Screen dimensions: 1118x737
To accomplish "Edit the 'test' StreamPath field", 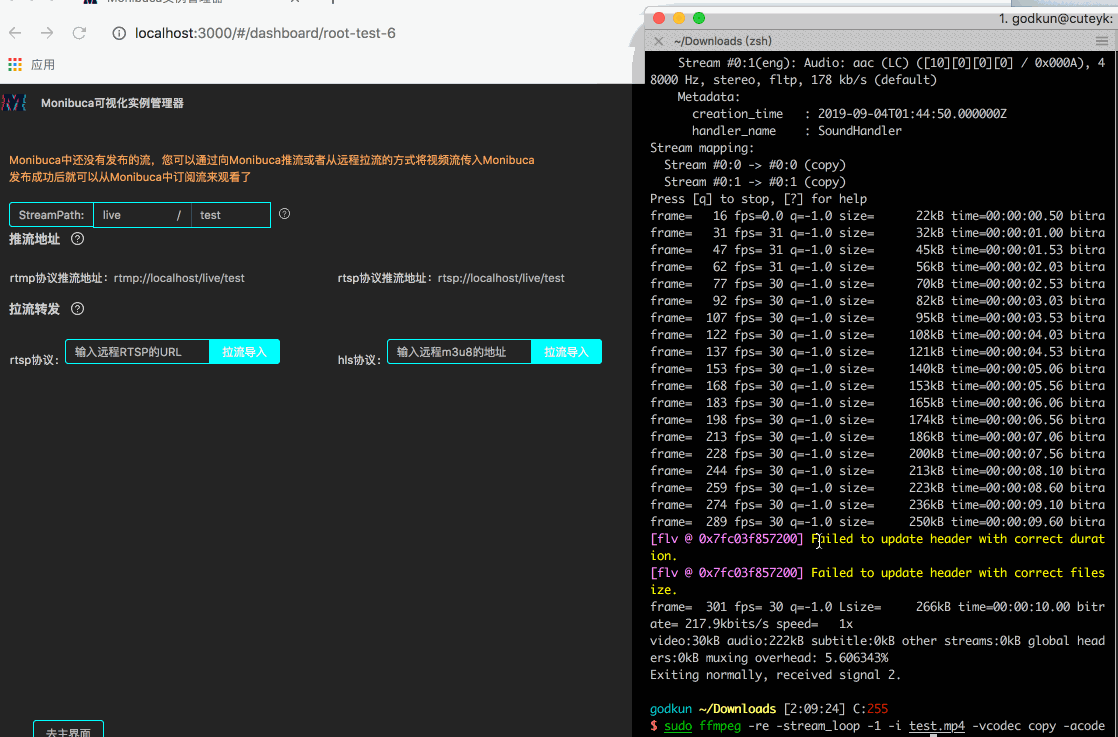I will 231,215.
